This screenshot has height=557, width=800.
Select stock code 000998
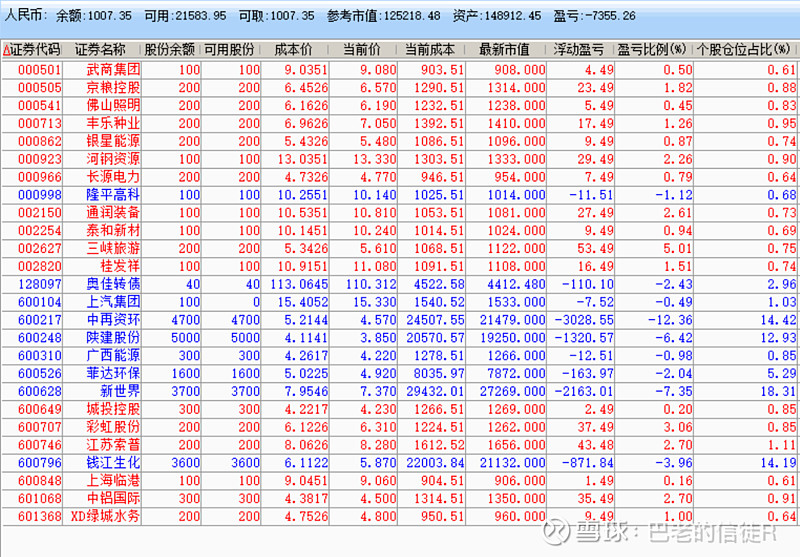tap(40, 195)
